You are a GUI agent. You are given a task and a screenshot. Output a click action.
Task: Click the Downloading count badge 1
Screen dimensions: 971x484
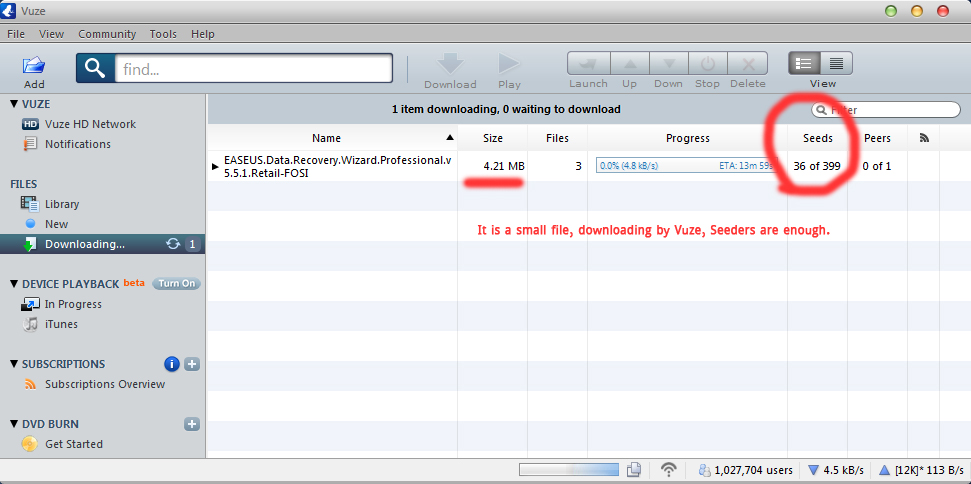click(x=192, y=244)
